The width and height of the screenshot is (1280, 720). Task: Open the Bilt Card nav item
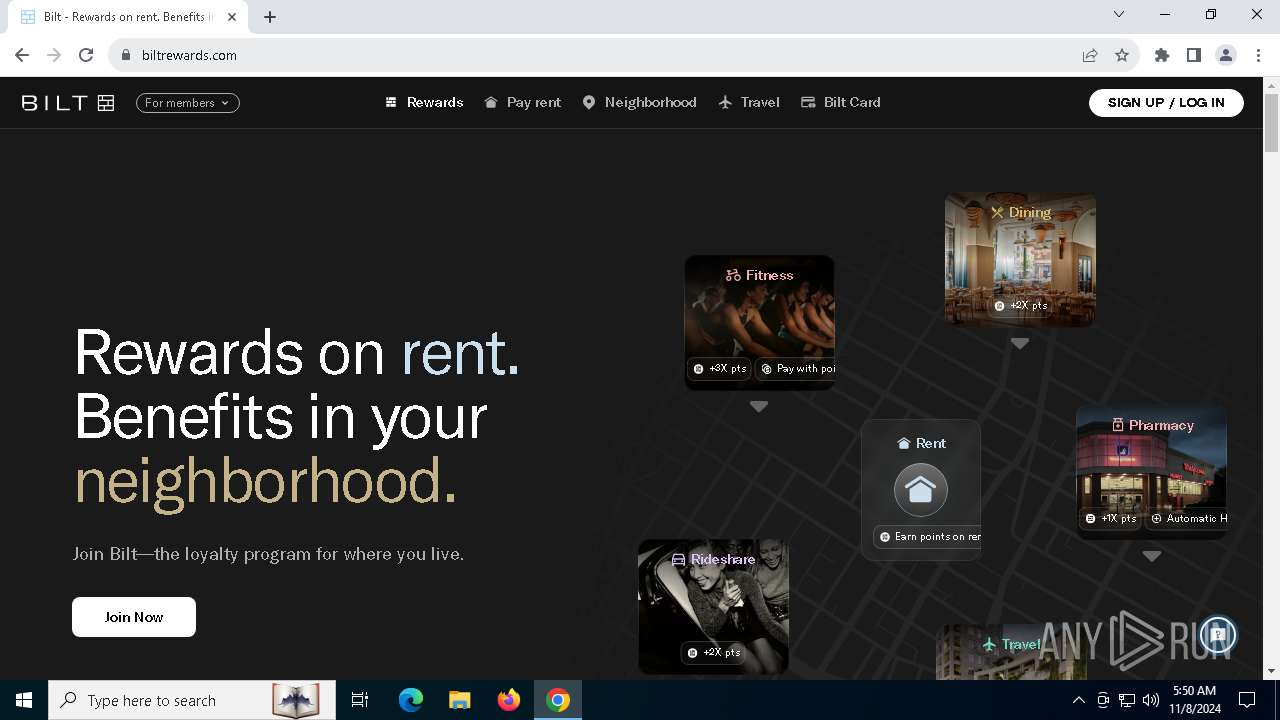[841, 102]
